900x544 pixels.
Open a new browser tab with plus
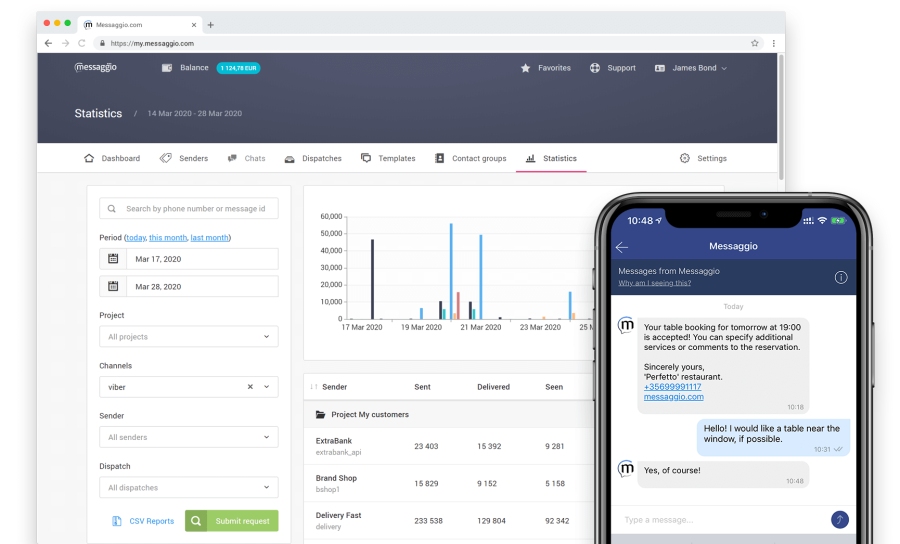[211, 25]
